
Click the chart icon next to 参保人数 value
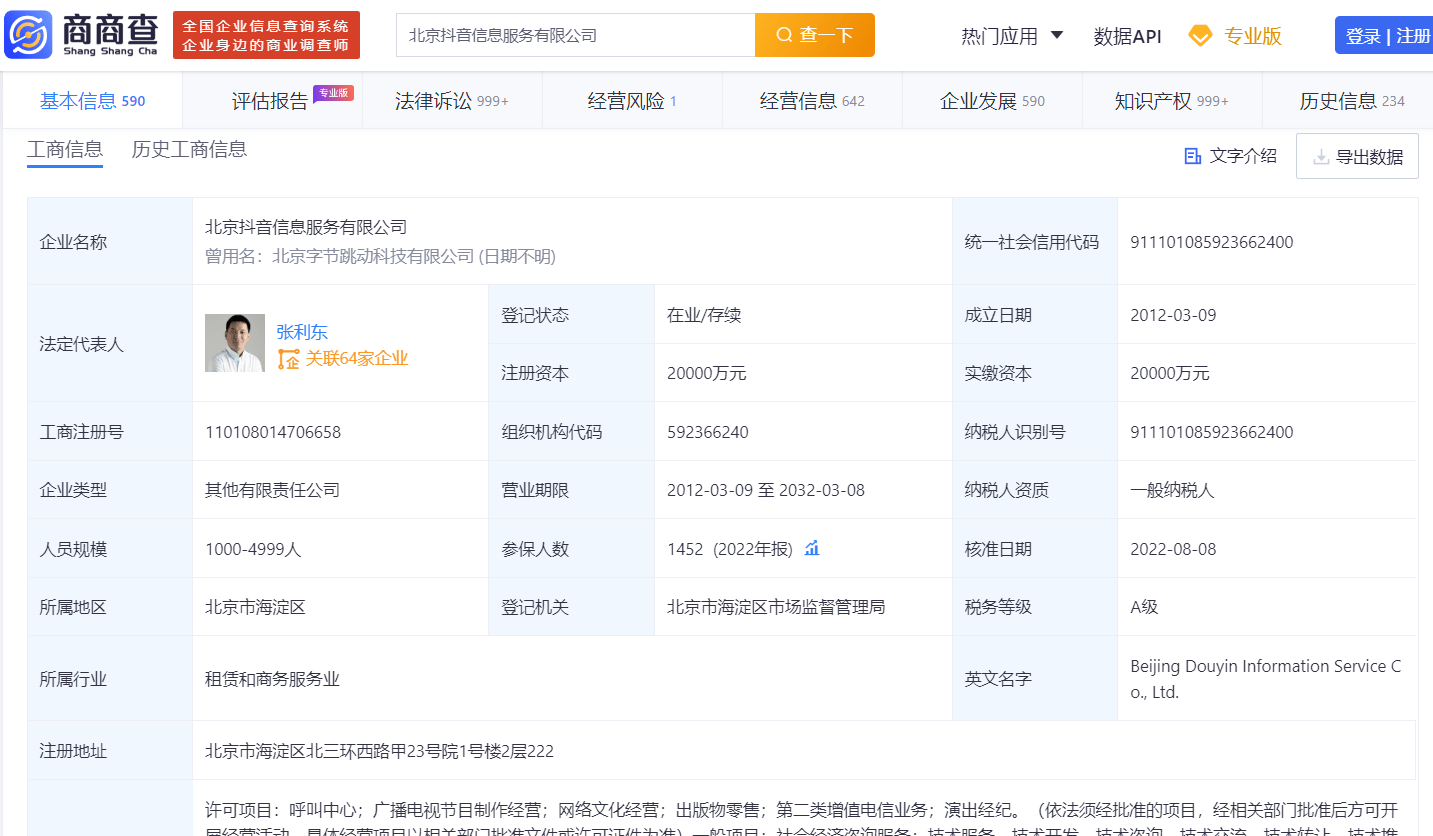812,548
